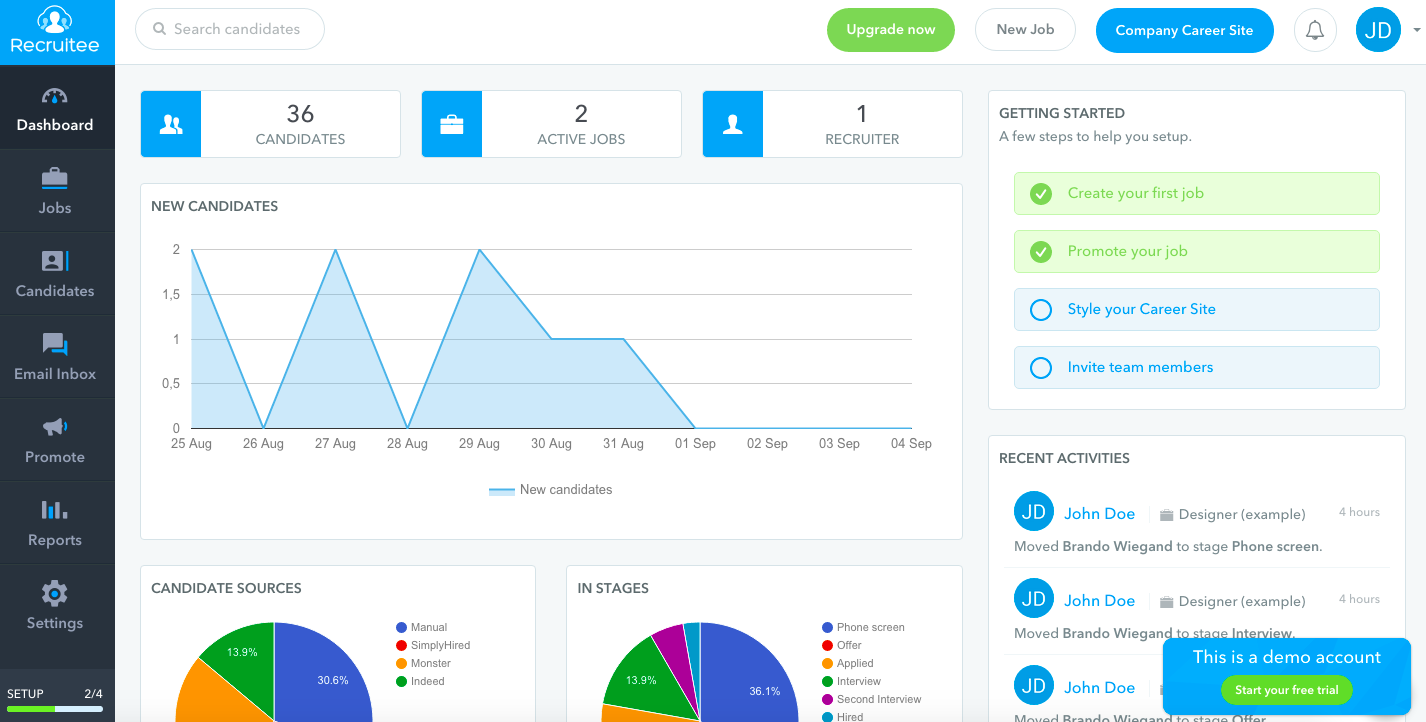Click the active jobs briefcase icon tile

point(452,124)
